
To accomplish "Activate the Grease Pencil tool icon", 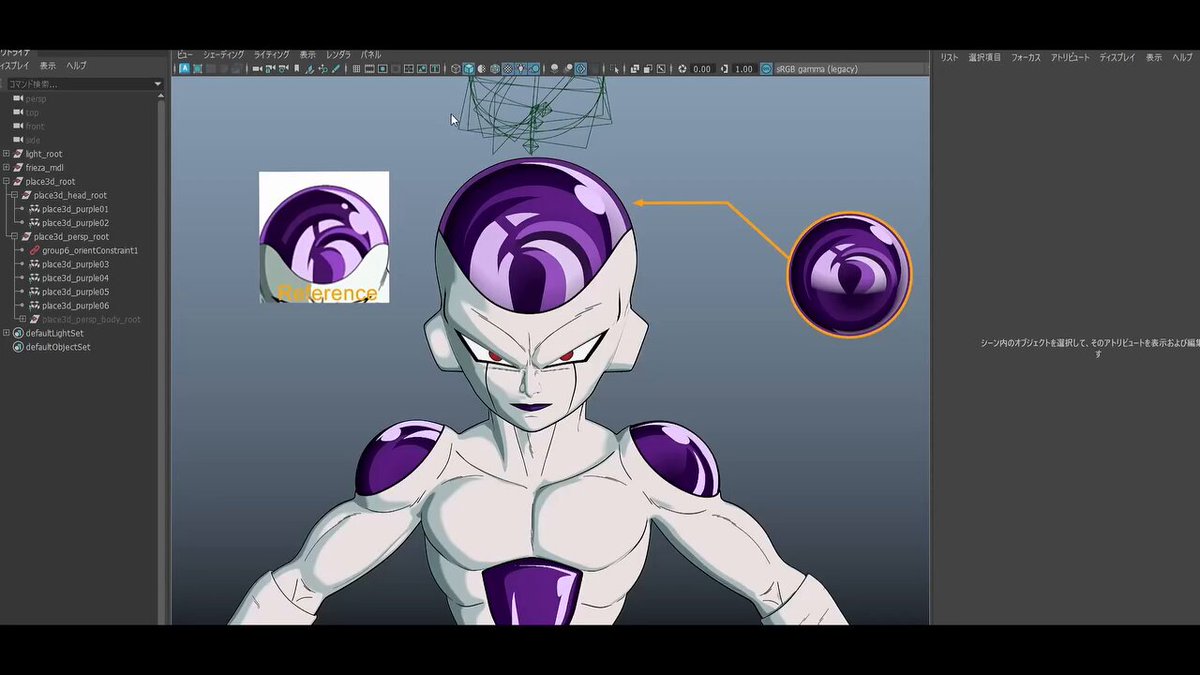I will click(x=335, y=69).
